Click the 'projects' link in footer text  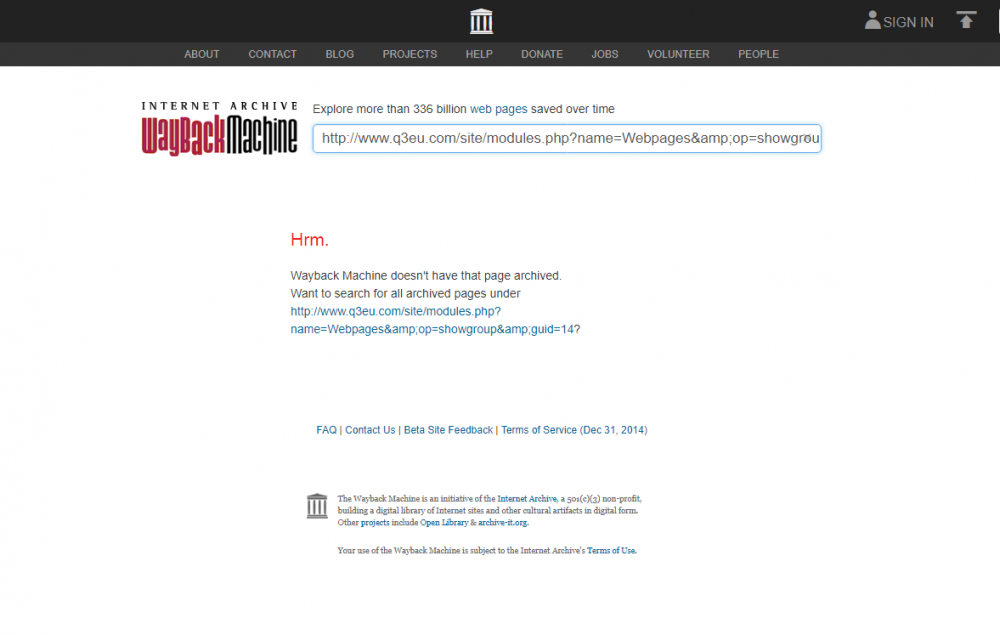click(375, 522)
